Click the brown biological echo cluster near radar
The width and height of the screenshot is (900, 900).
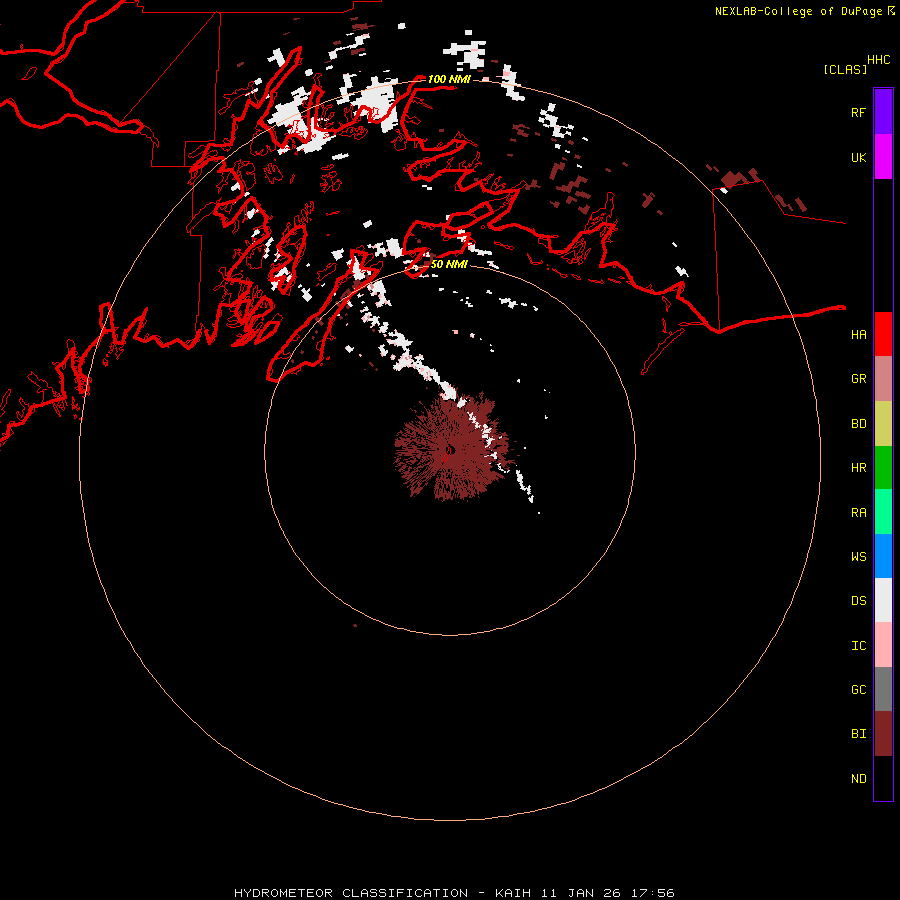(451, 448)
